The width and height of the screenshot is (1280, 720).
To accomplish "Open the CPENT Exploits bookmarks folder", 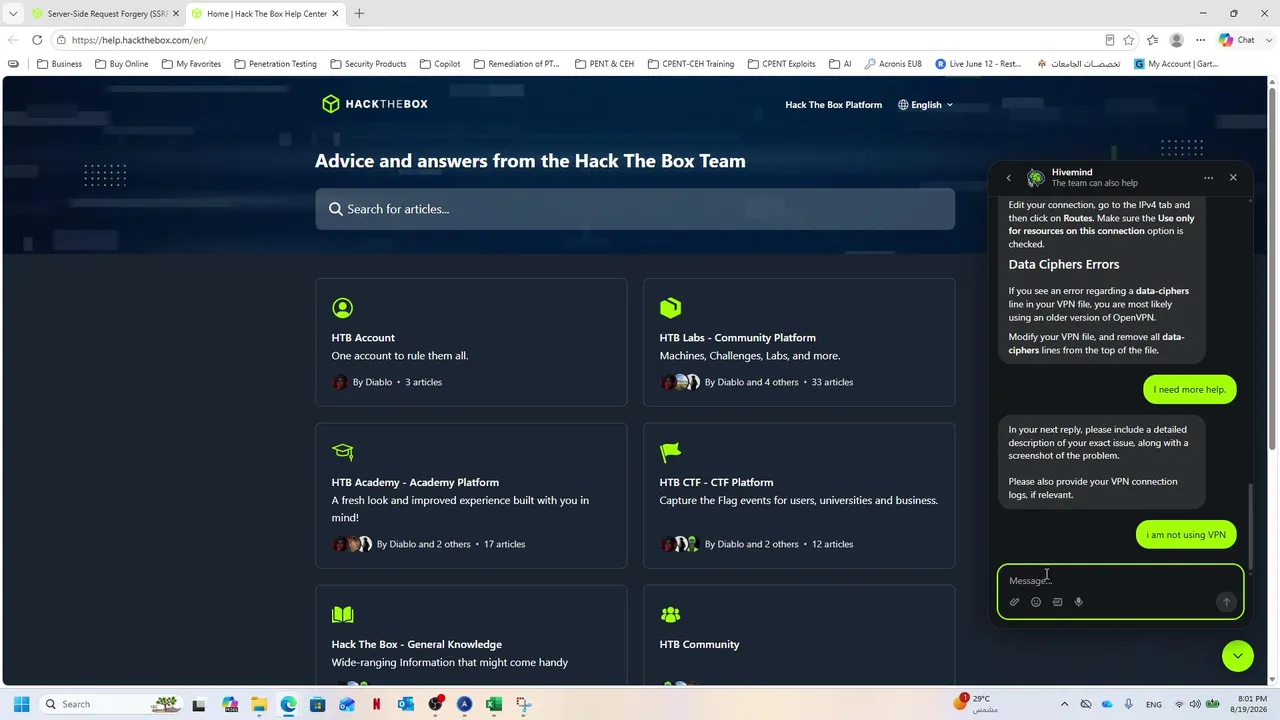I will [781, 64].
